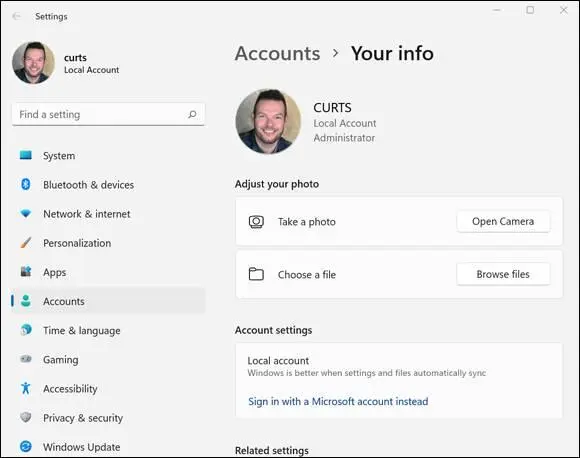Screen dimensions: 580x458
Task: Click the back arrow in title bar
Action: point(16,16)
